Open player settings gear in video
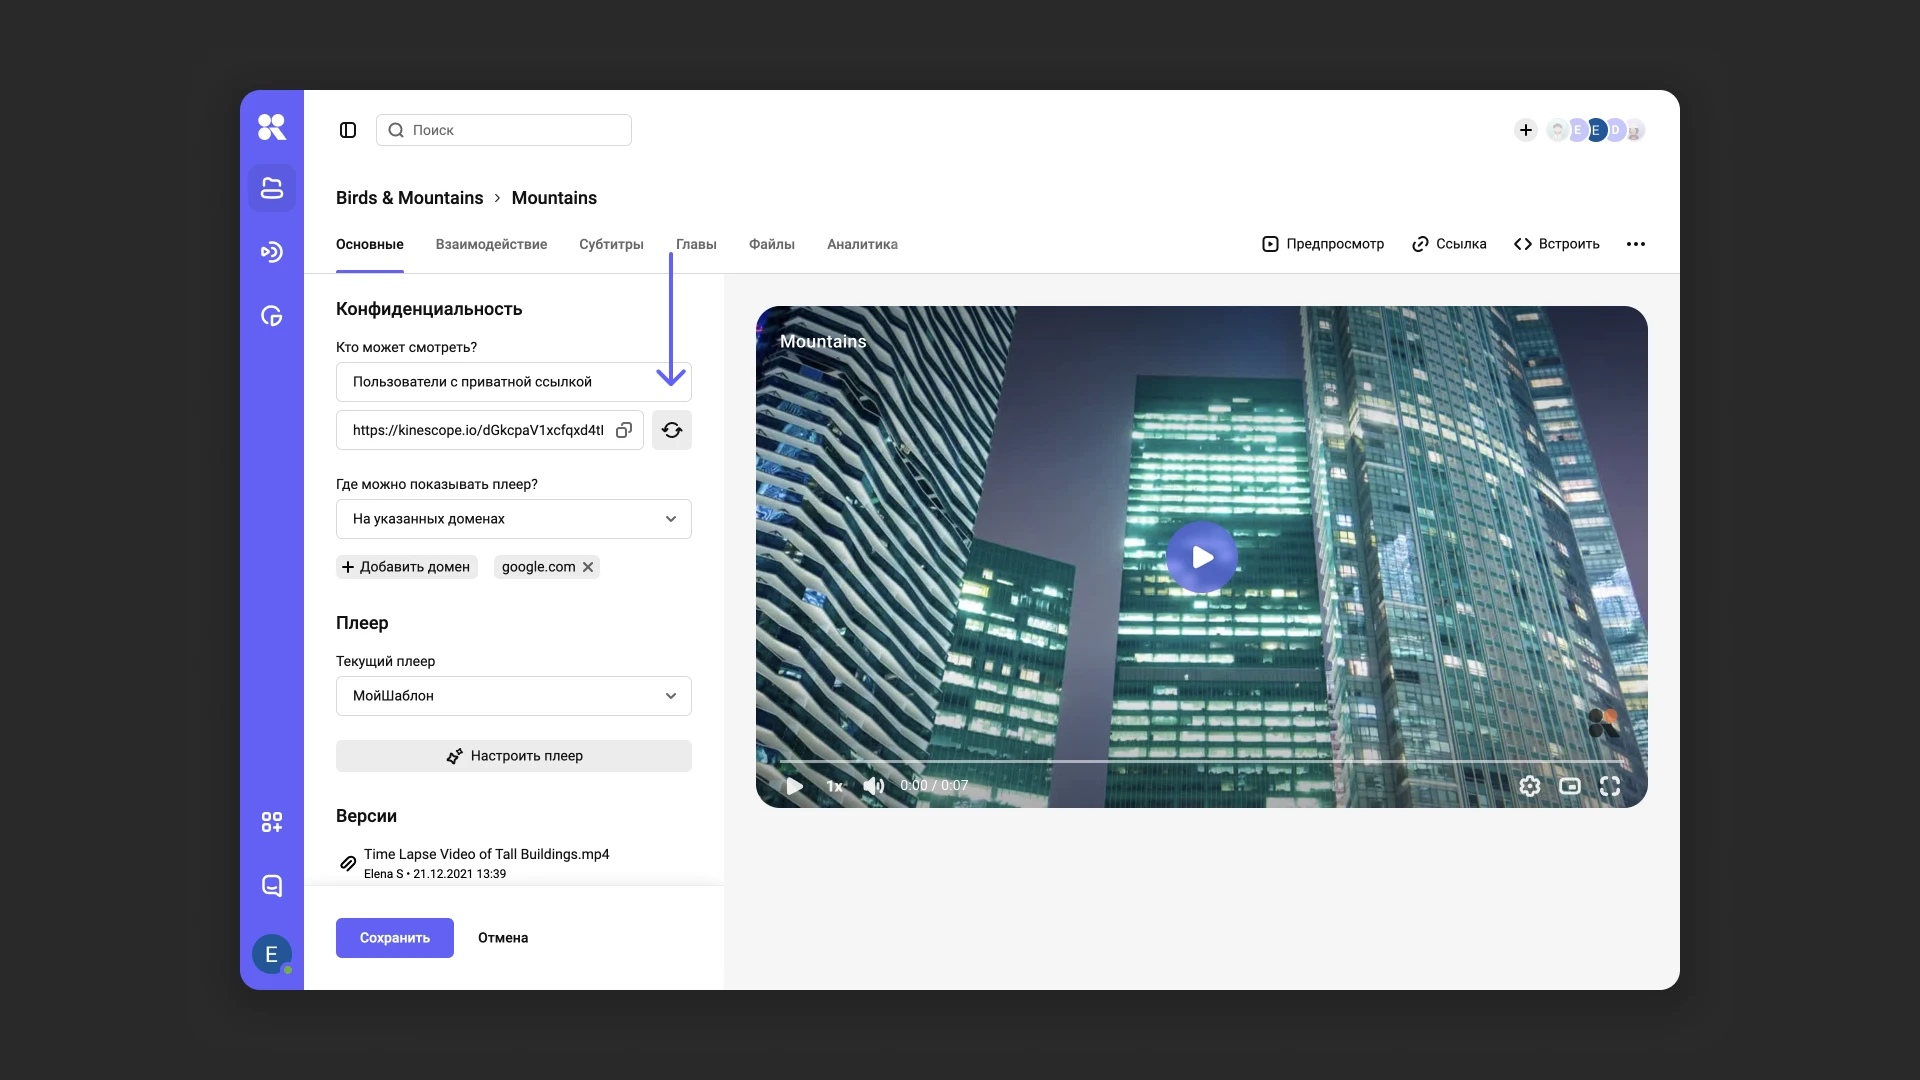Image resolution: width=1920 pixels, height=1080 pixels. coord(1529,786)
